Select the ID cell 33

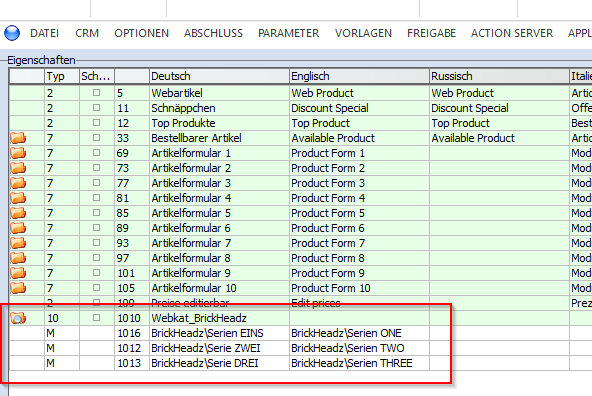132,138
